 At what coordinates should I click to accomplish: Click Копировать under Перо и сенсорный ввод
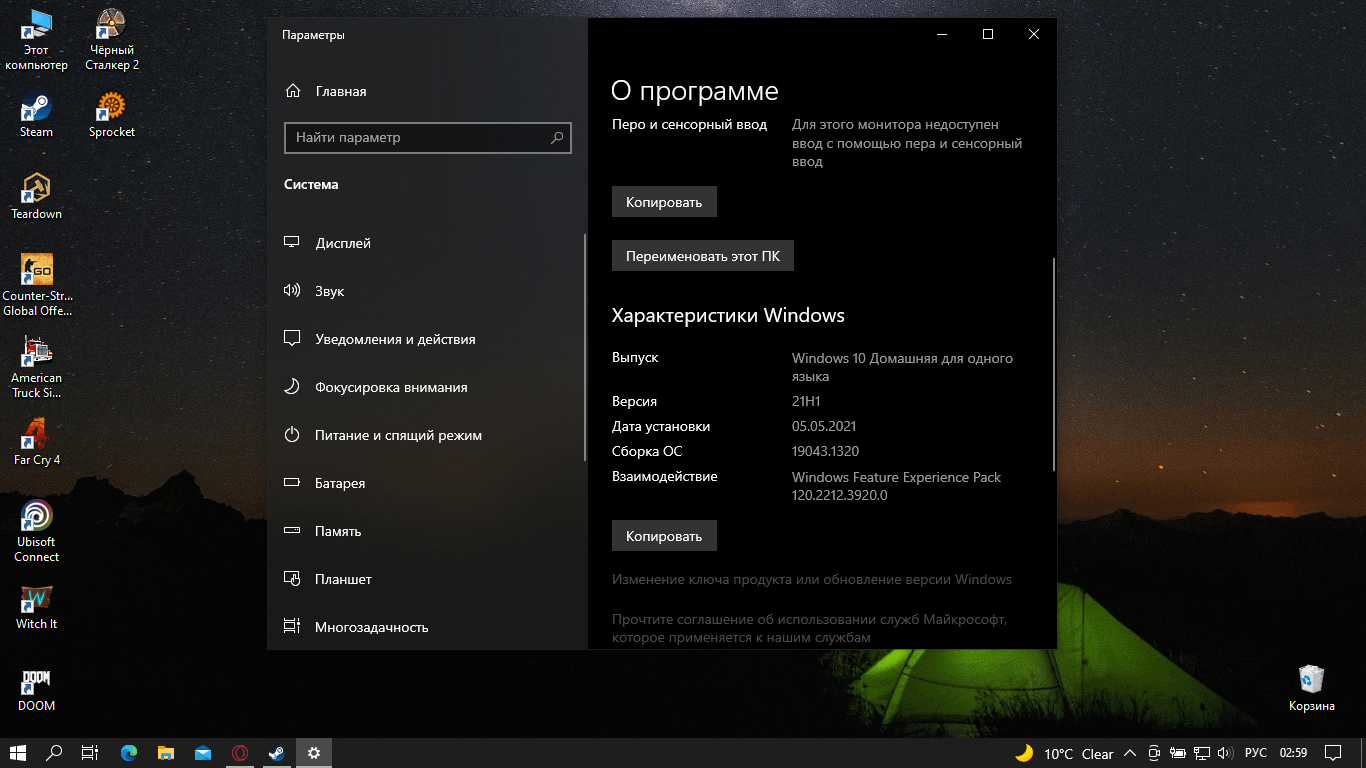point(664,202)
